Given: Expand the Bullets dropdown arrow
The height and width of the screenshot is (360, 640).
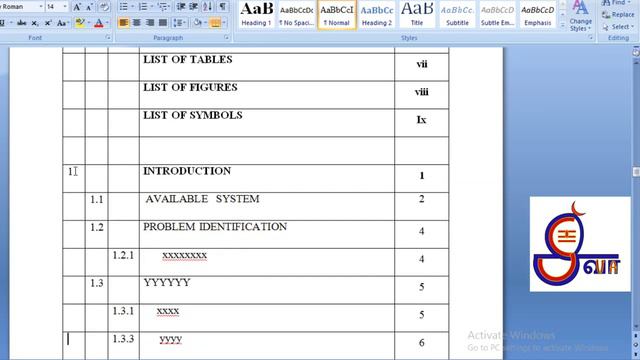Looking at the screenshot, I should point(132,7).
